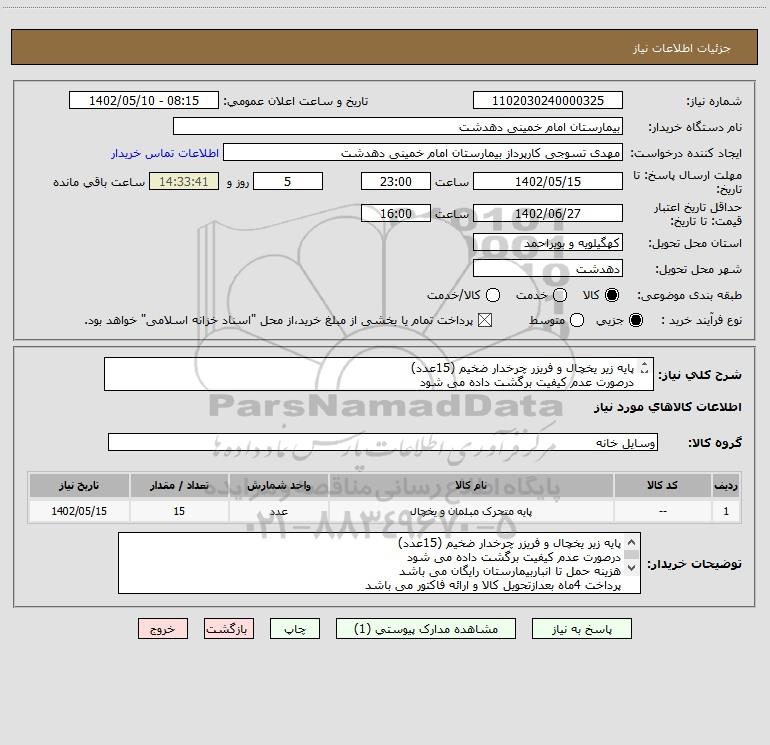Click the توضیحات خریدار text area
Viewport: 770px width, 745px height.
click(x=379, y=563)
